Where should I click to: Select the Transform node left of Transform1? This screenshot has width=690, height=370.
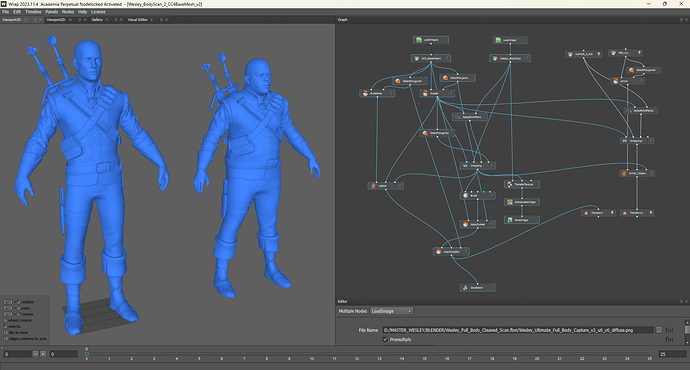click(x=598, y=213)
